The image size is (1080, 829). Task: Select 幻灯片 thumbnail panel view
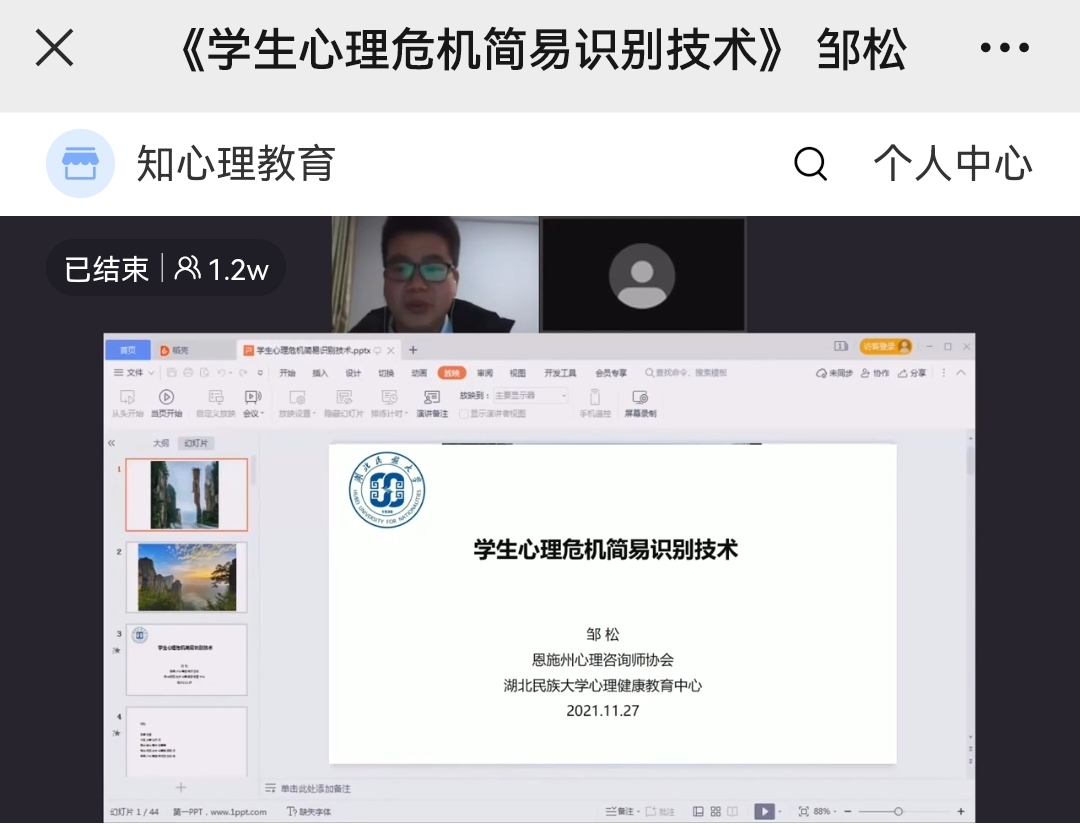(x=195, y=443)
